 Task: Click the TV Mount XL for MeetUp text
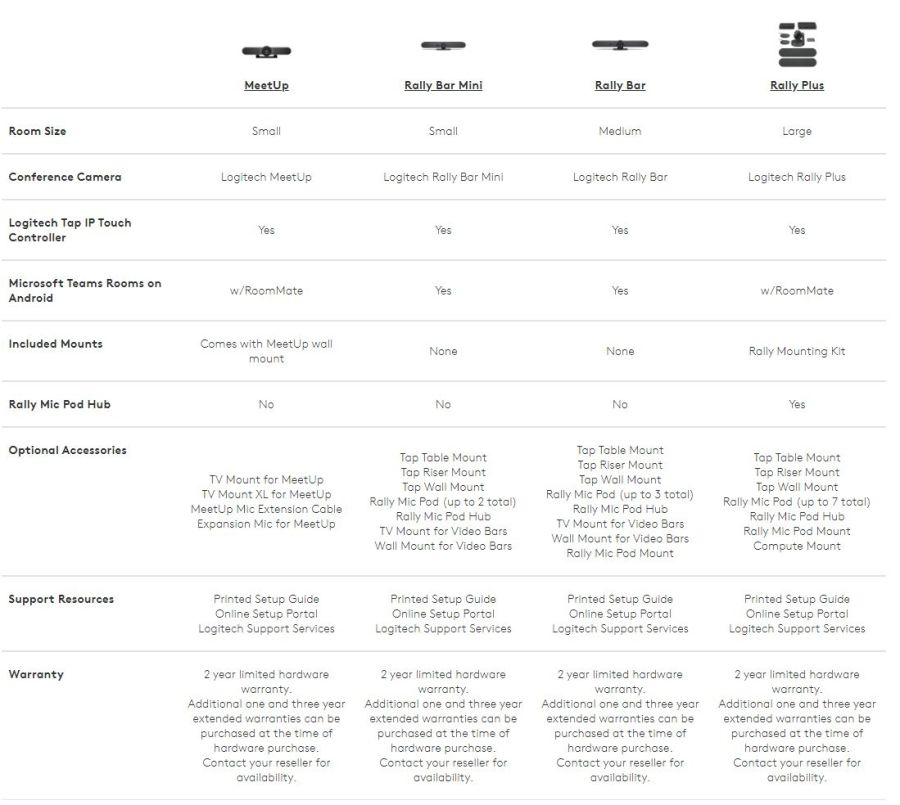point(266,494)
